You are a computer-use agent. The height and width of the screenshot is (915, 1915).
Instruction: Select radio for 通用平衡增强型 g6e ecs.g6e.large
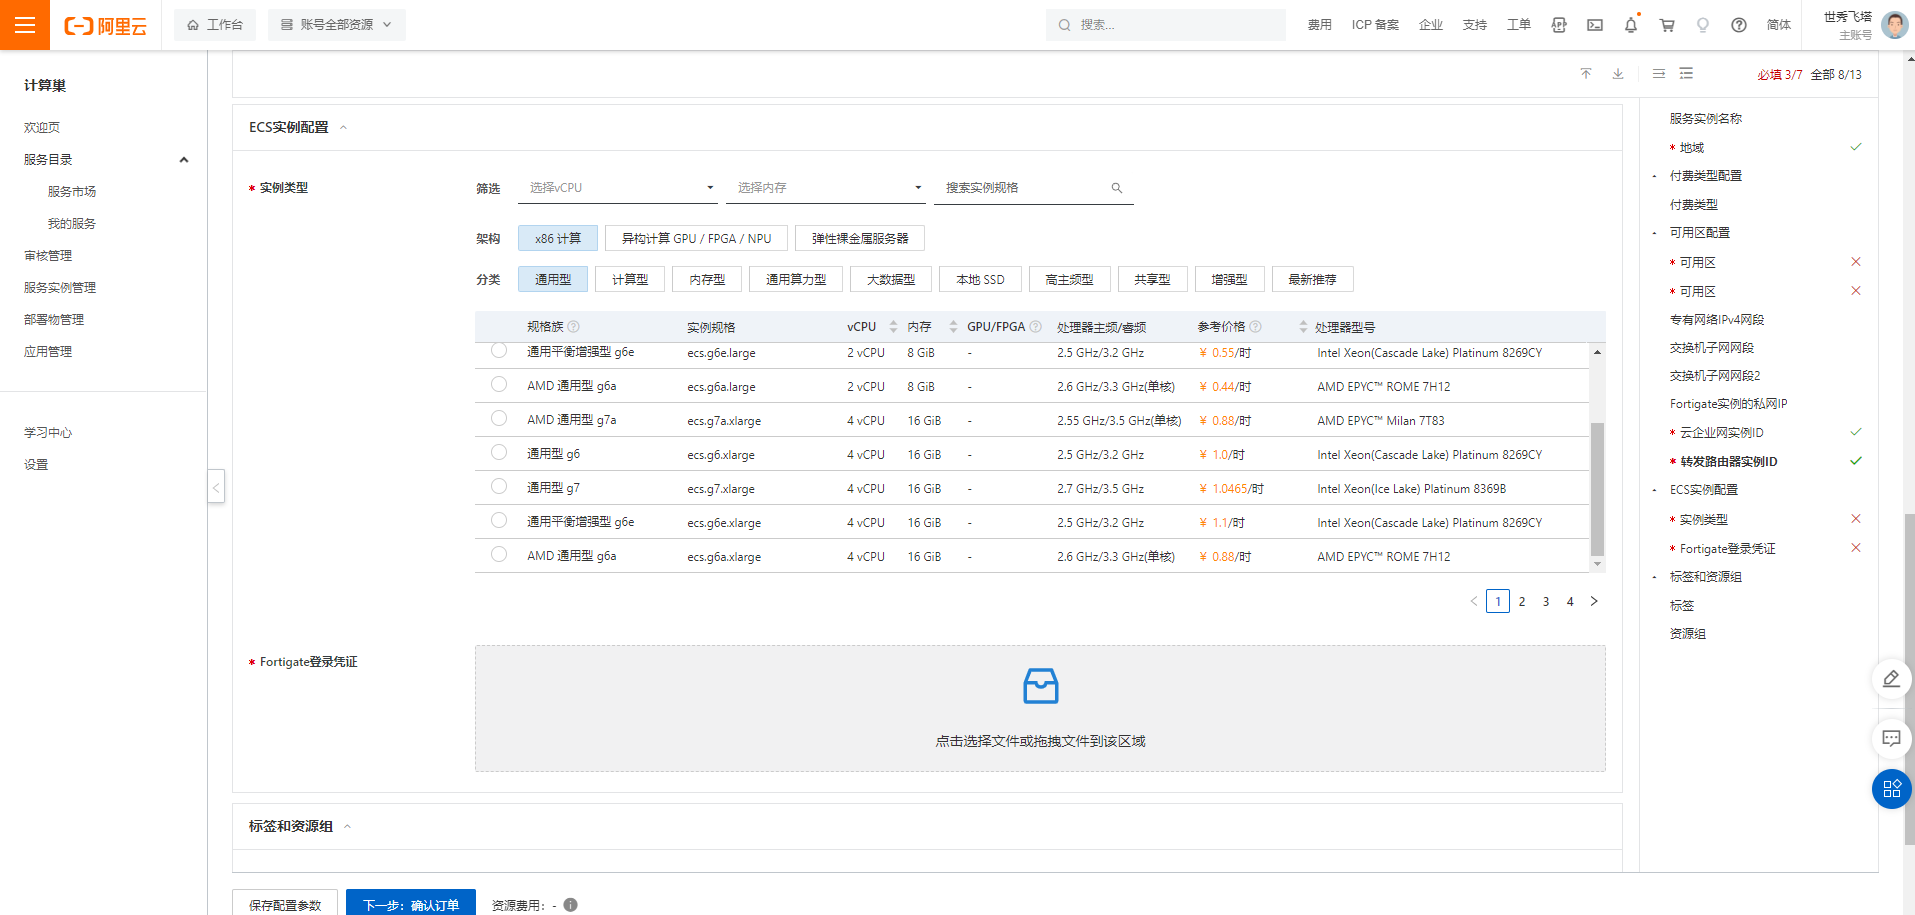click(x=499, y=350)
